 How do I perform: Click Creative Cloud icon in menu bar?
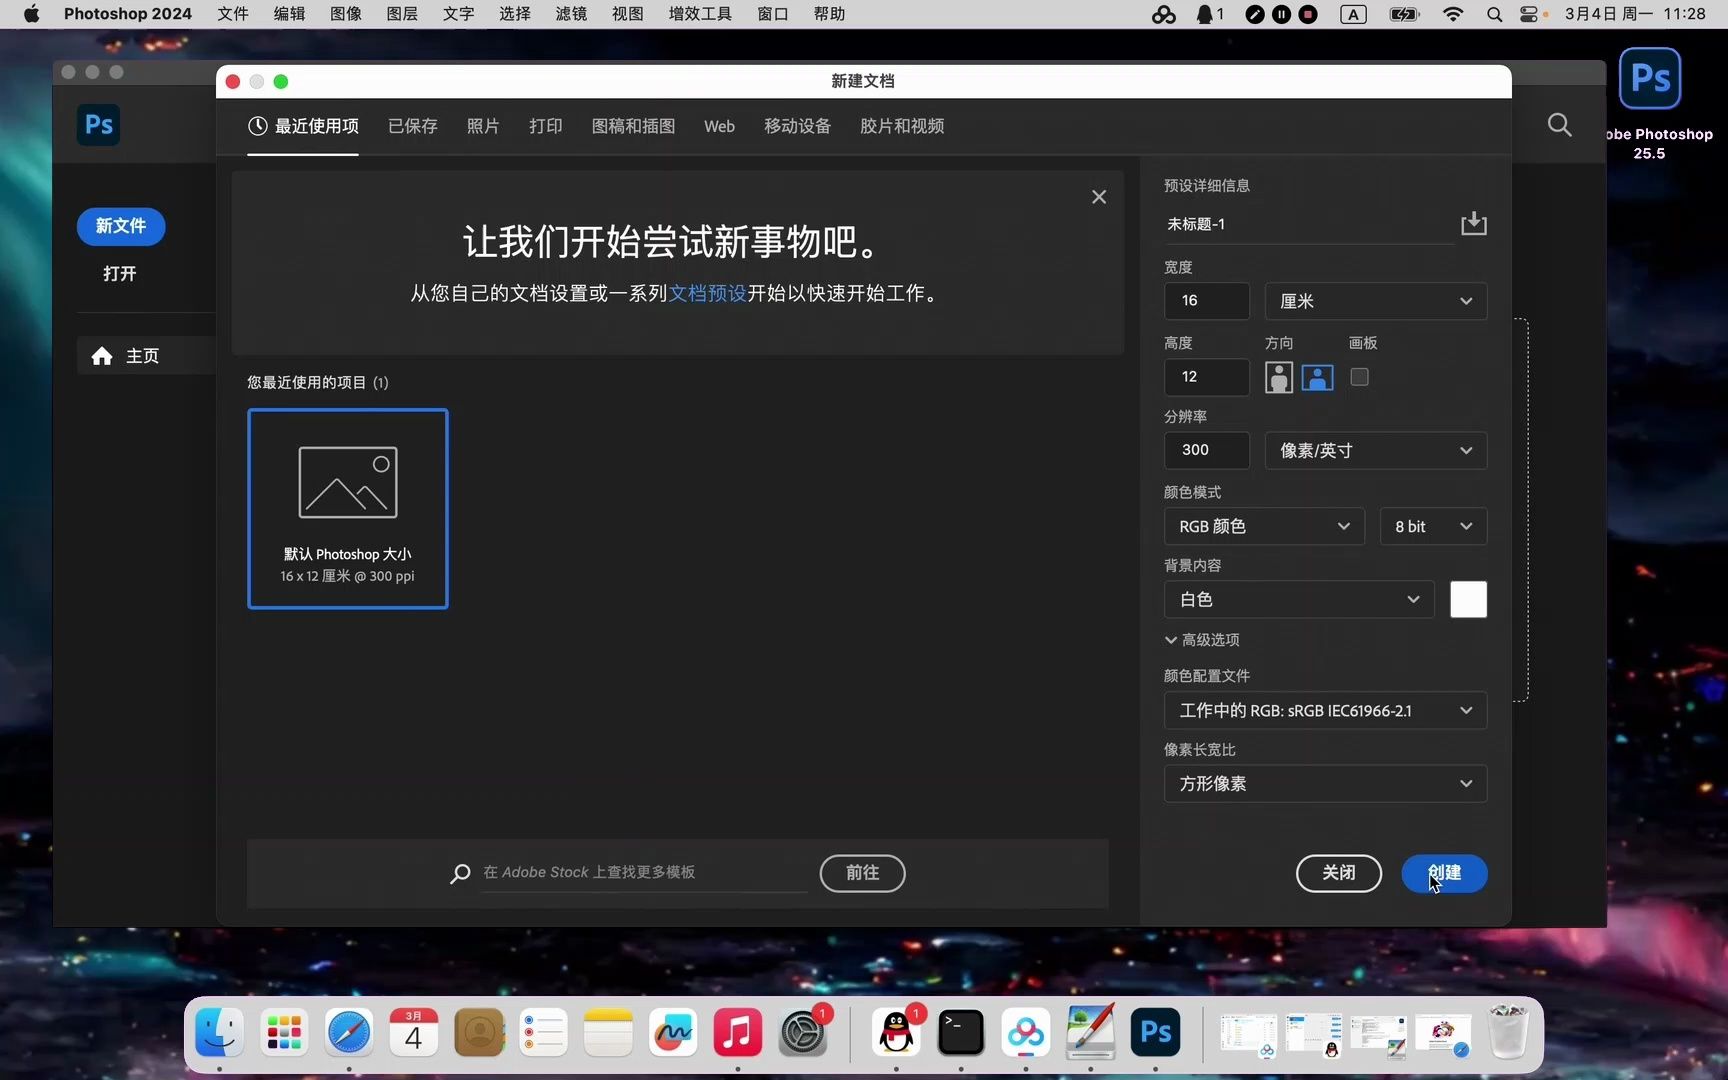(1164, 14)
